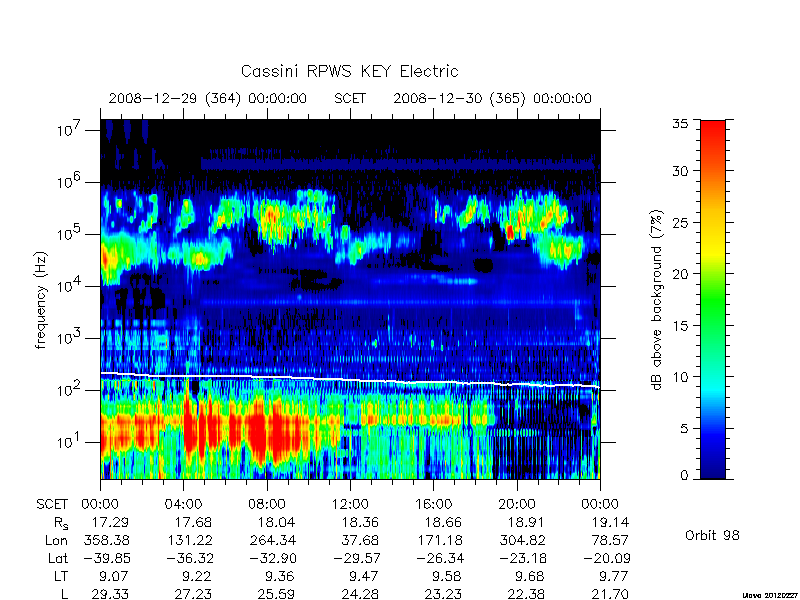Click the color bar value 10
This screenshot has height=600, width=800.
(x=680, y=377)
